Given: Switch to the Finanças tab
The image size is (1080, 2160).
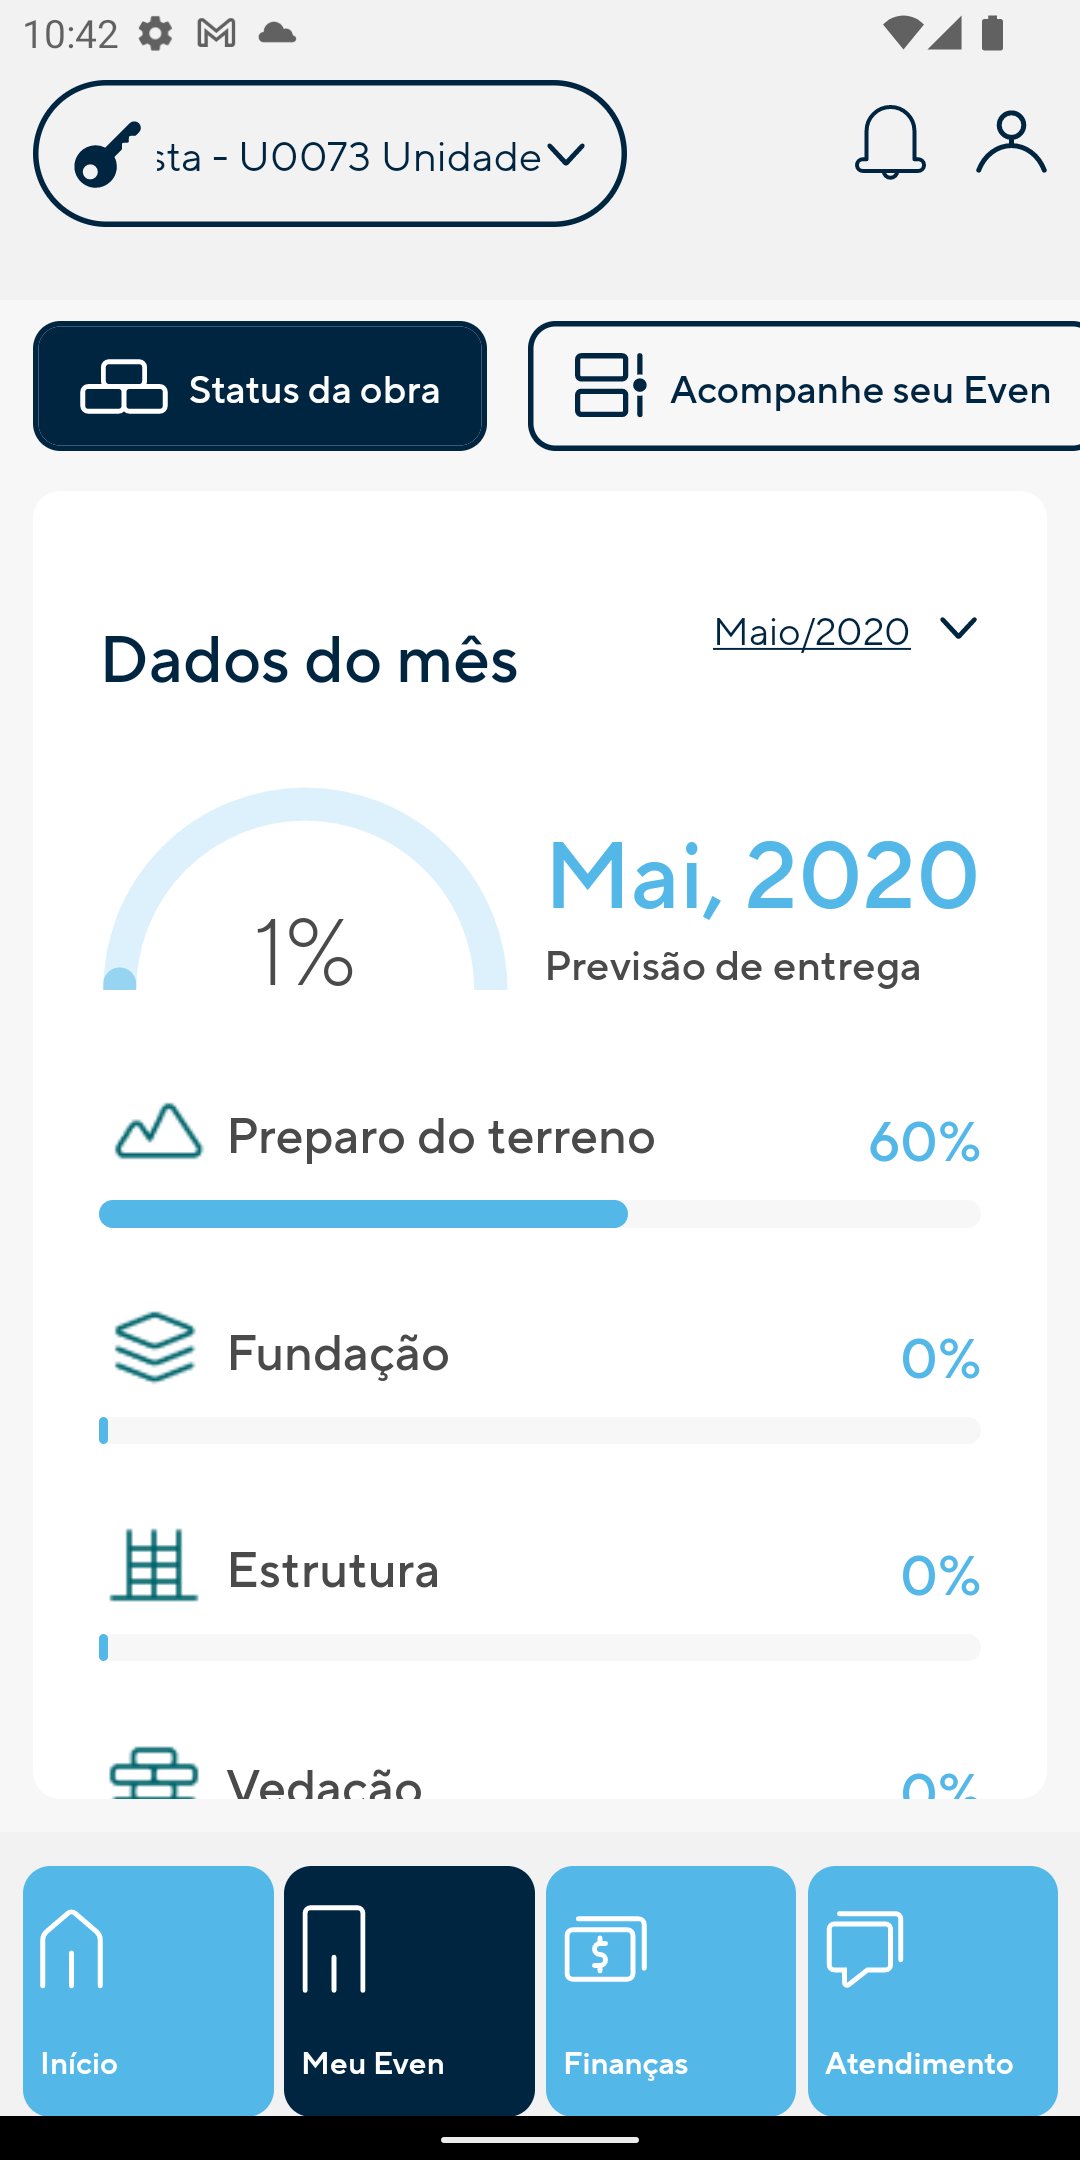Looking at the screenshot, I should (x=671, y=1990).
